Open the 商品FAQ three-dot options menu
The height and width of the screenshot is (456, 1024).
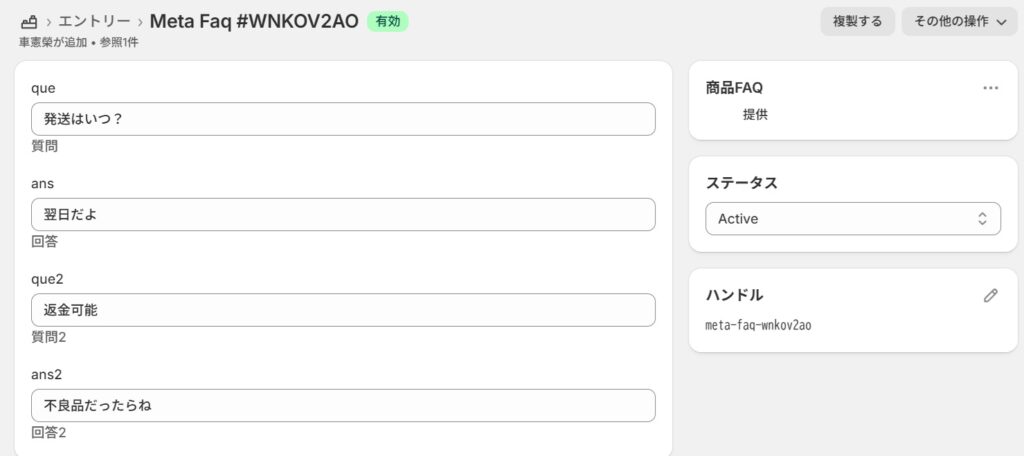point(990,88)
